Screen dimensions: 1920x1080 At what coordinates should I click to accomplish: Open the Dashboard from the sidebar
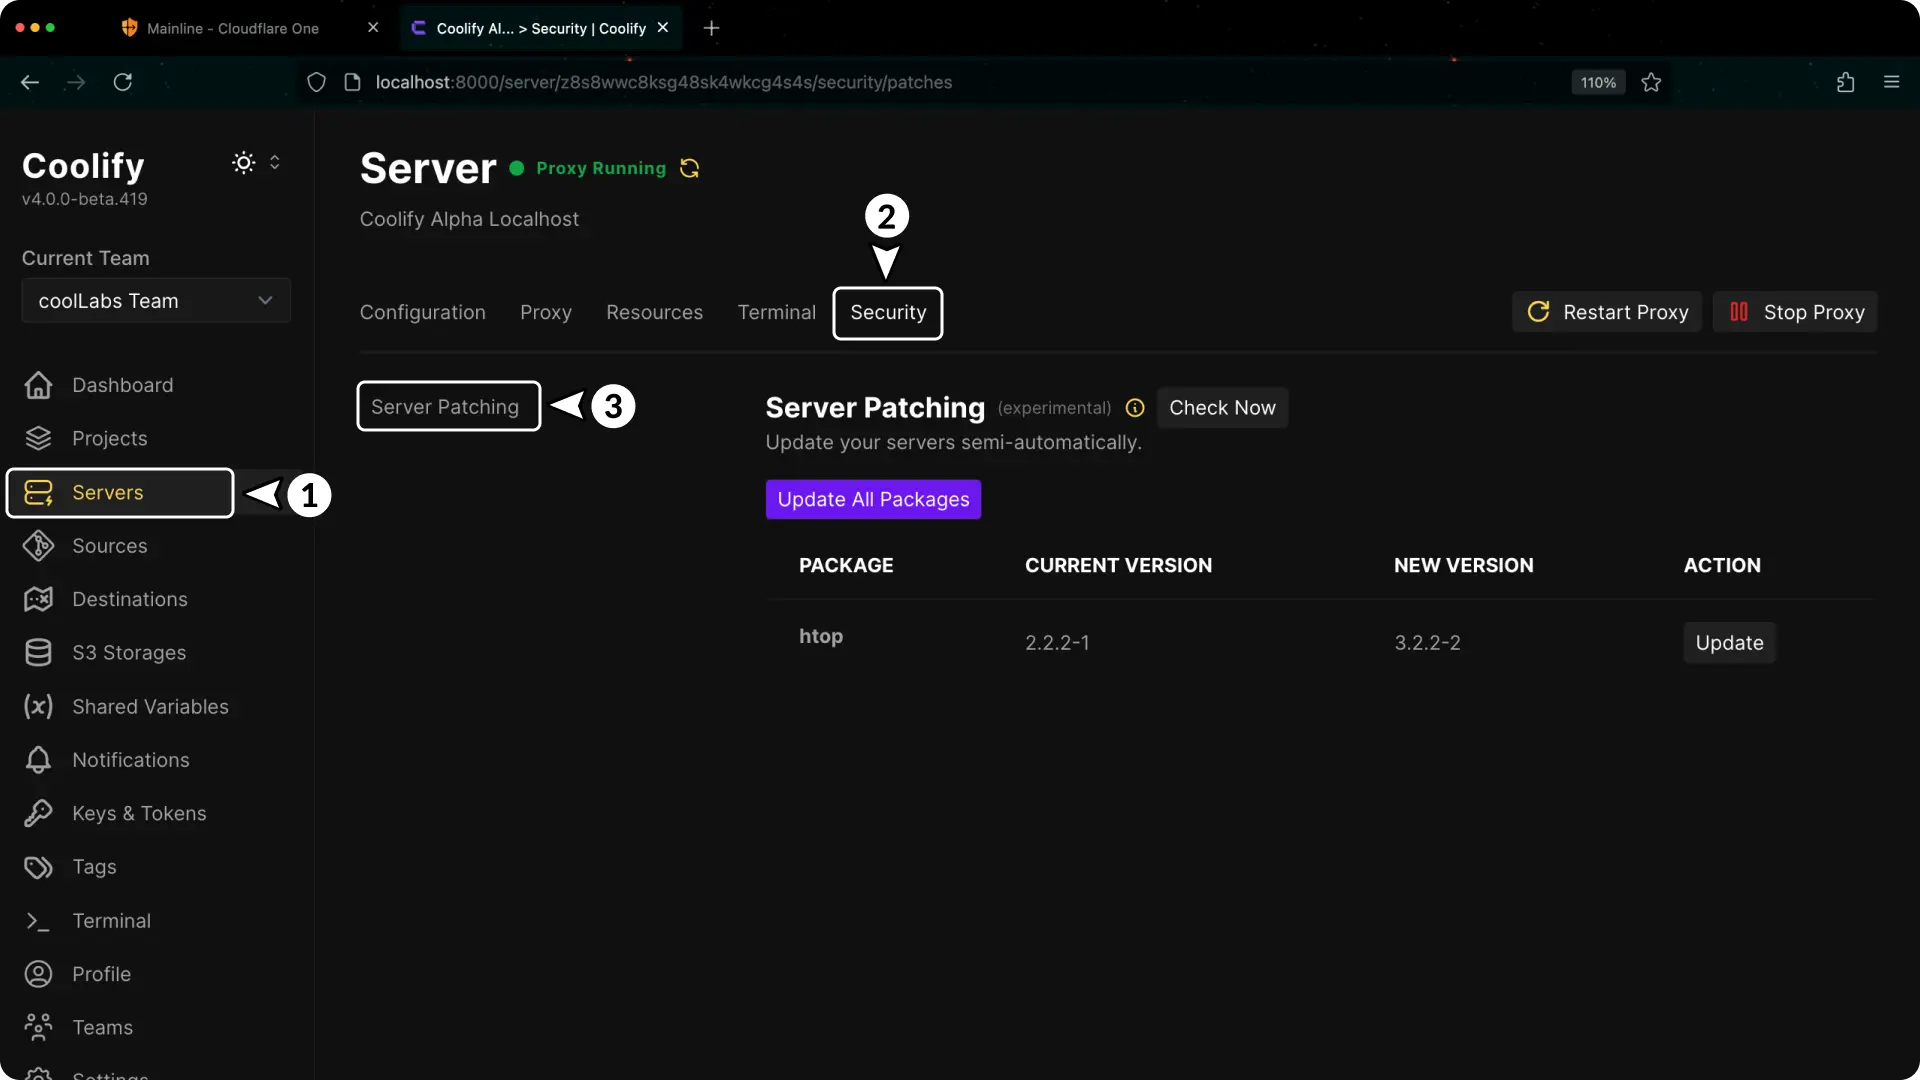122,385
